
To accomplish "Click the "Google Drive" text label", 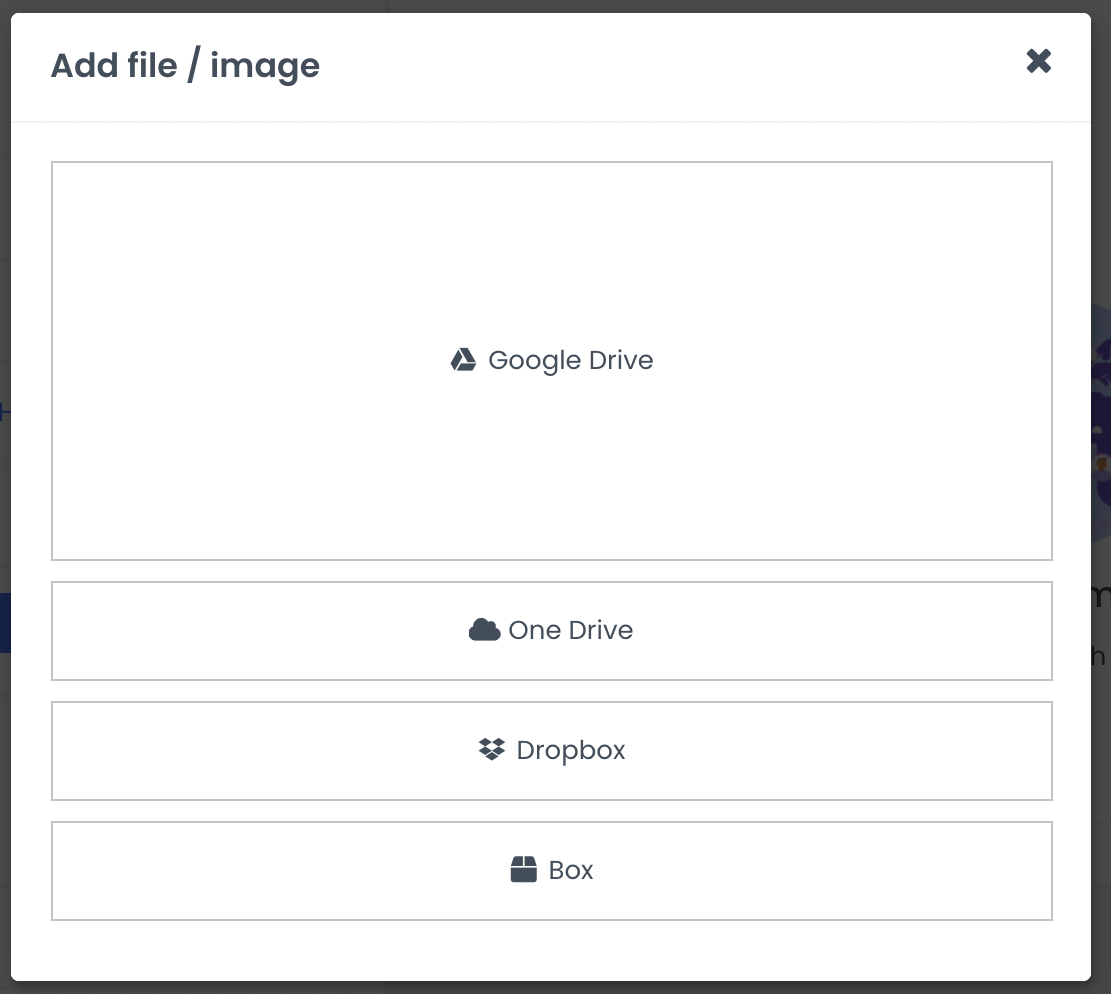I will (570, 360).
